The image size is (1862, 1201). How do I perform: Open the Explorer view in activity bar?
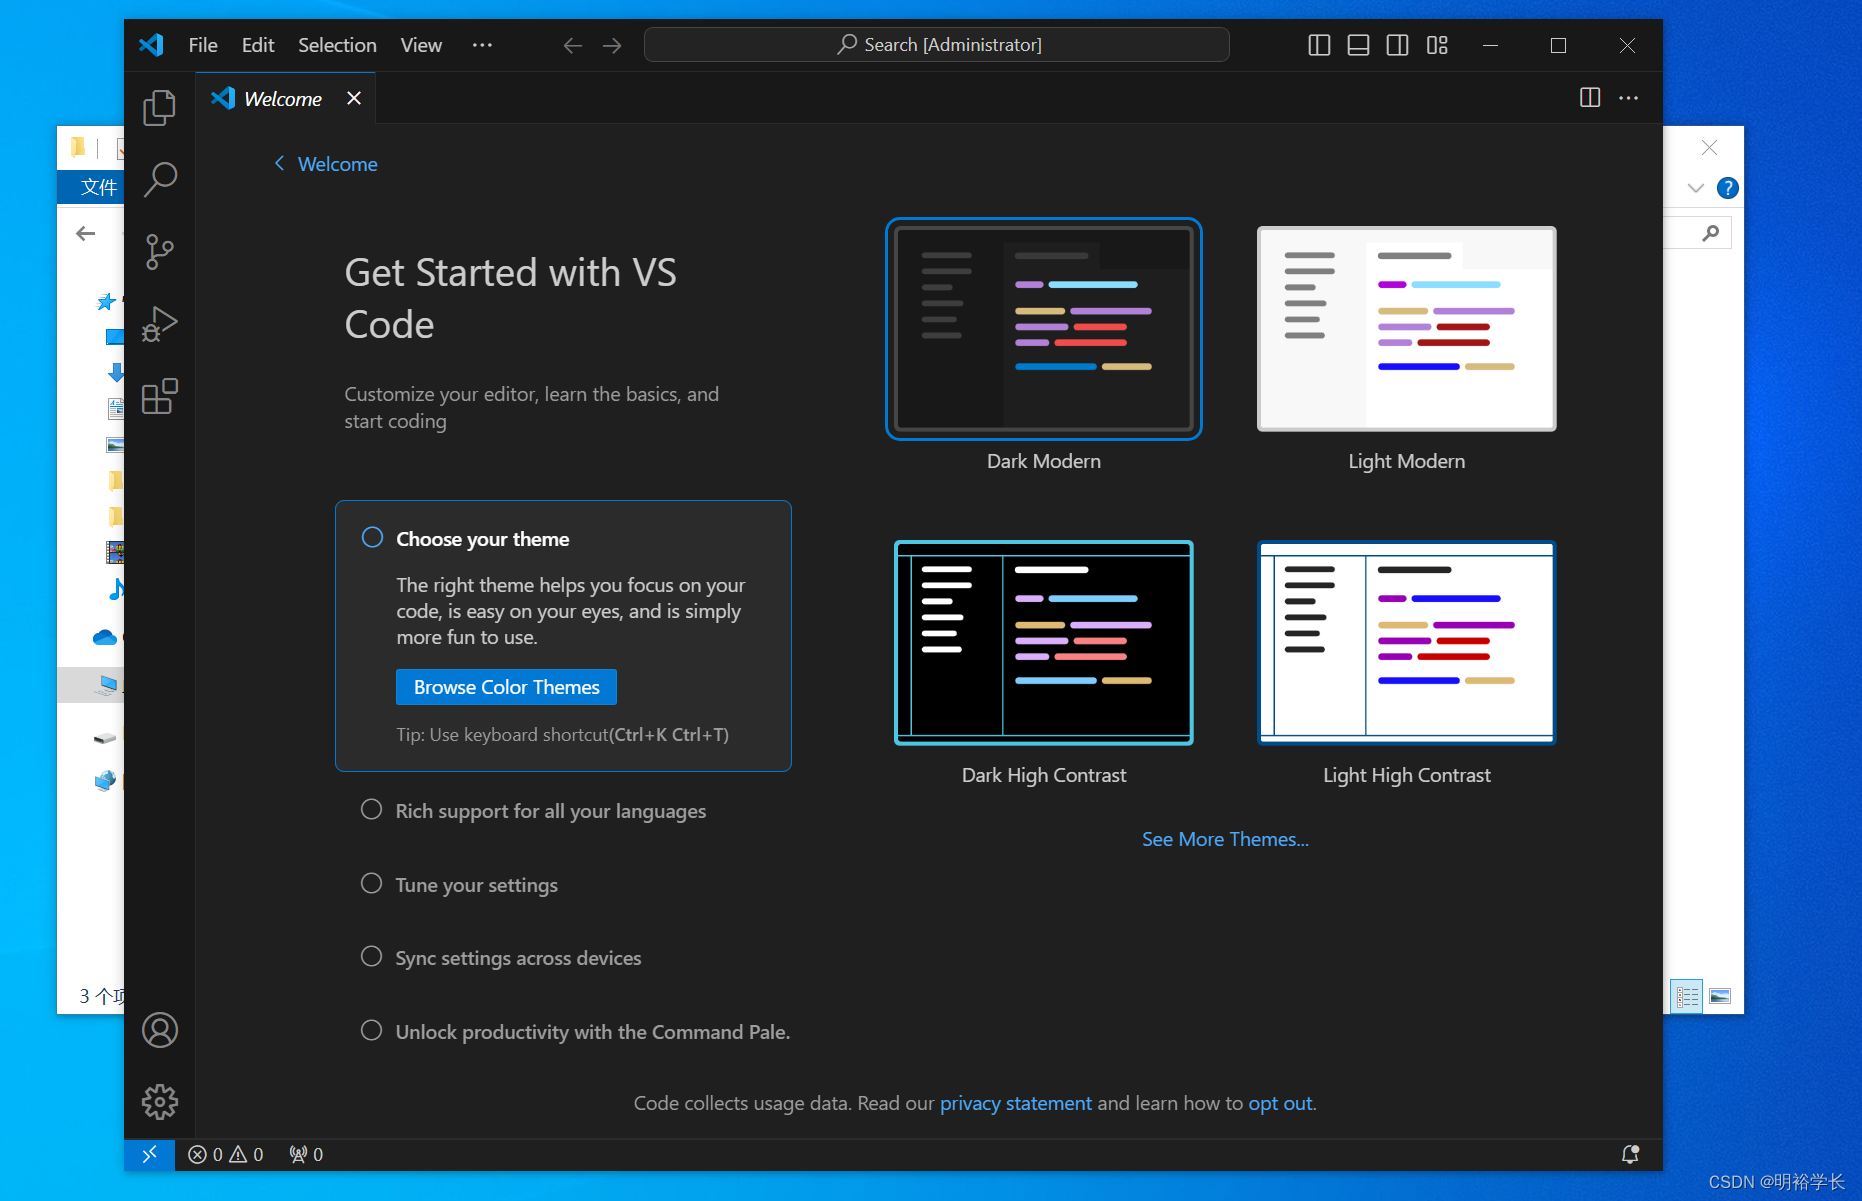click(x=159, y=108)
